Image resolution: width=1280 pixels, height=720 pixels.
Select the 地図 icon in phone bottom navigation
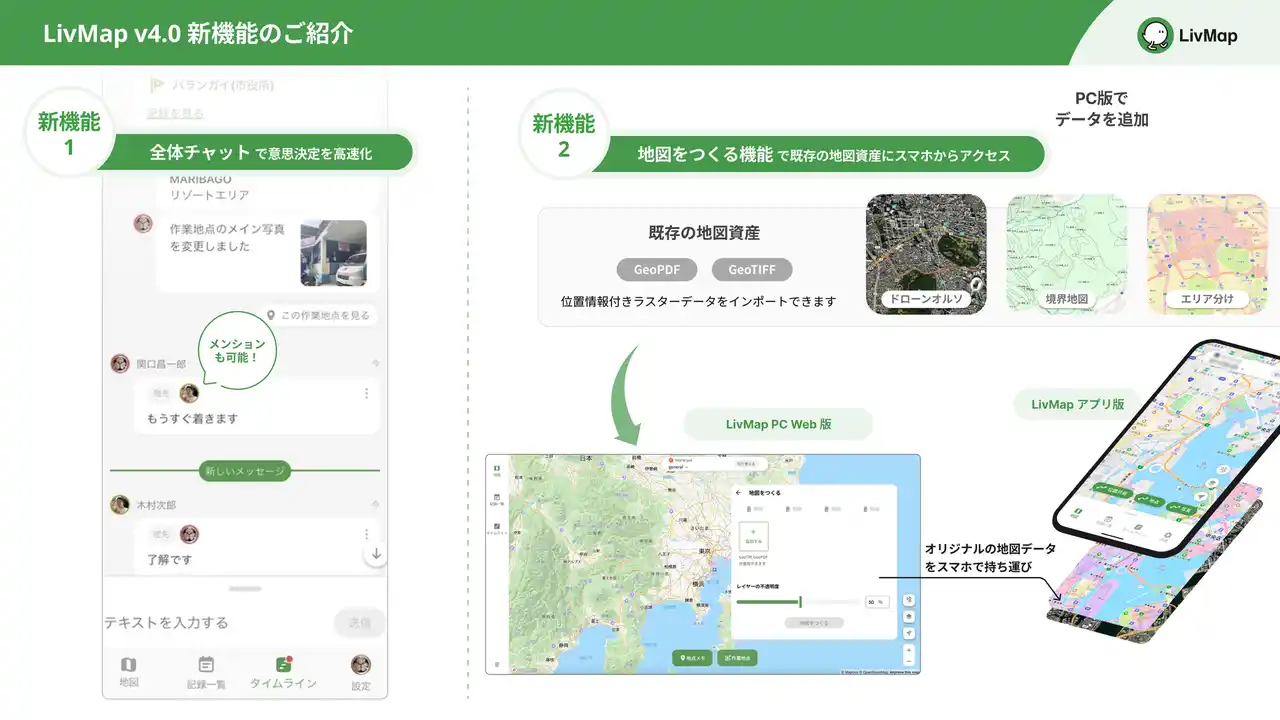click(129, 663)
